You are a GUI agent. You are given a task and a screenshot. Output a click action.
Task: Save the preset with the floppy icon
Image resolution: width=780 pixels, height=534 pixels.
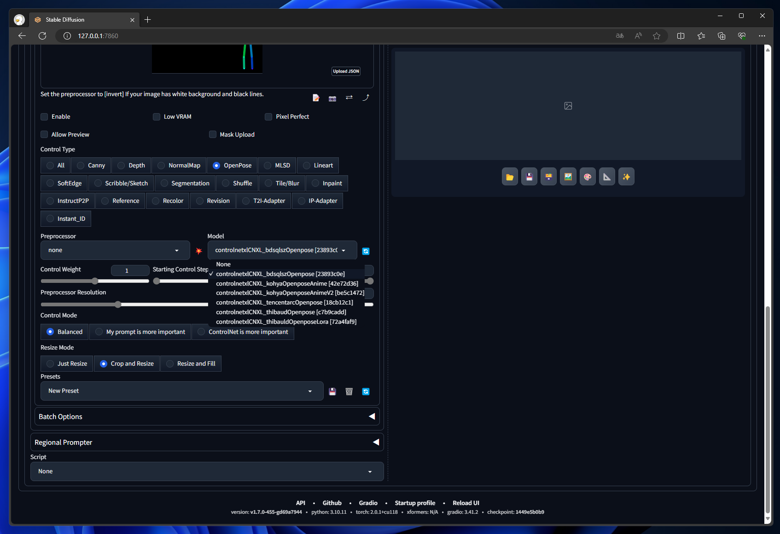coord(332,392)
